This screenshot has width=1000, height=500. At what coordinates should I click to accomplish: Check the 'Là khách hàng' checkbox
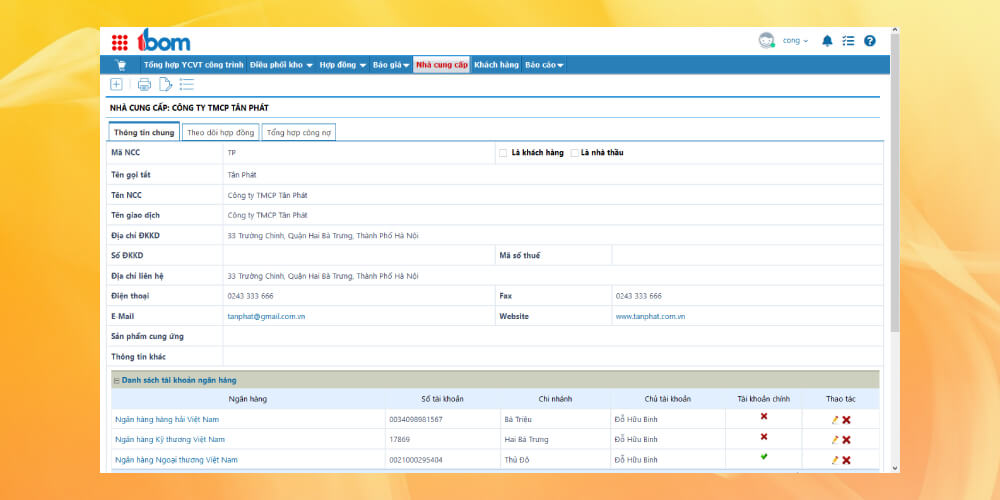click(503, 153)
